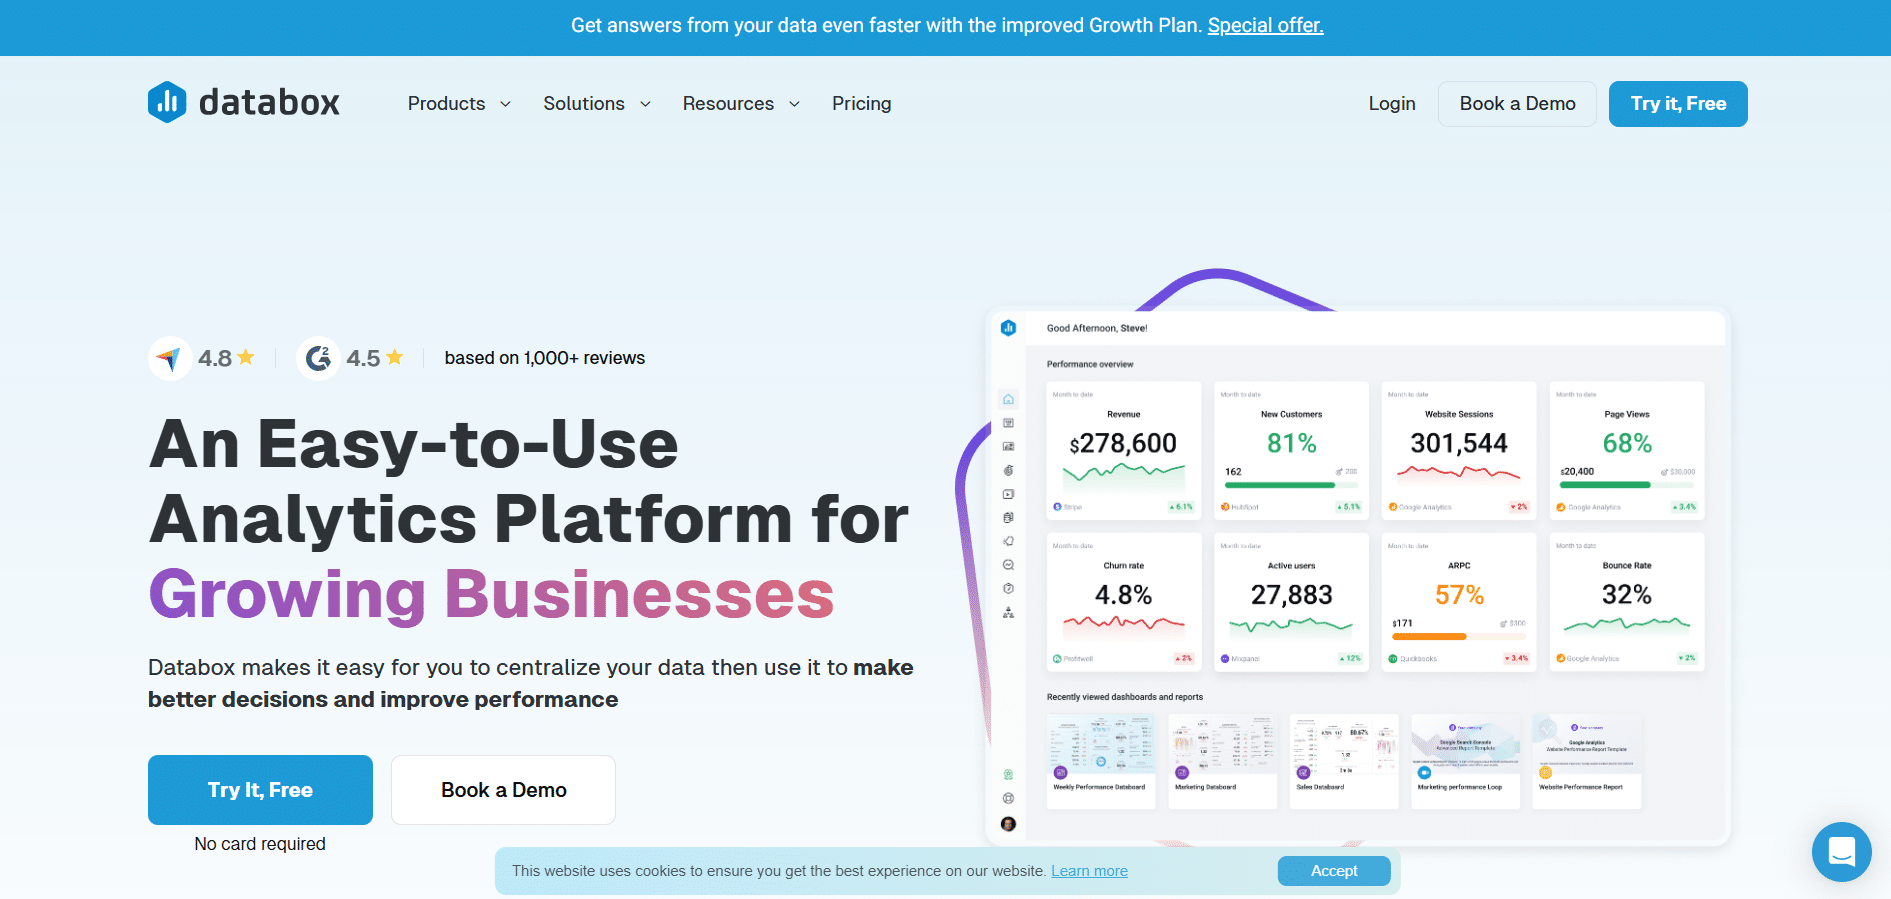This screenshot has width=1891, height=899.
Task: Click the Capterra rating icon
Action: click(170, 358)
